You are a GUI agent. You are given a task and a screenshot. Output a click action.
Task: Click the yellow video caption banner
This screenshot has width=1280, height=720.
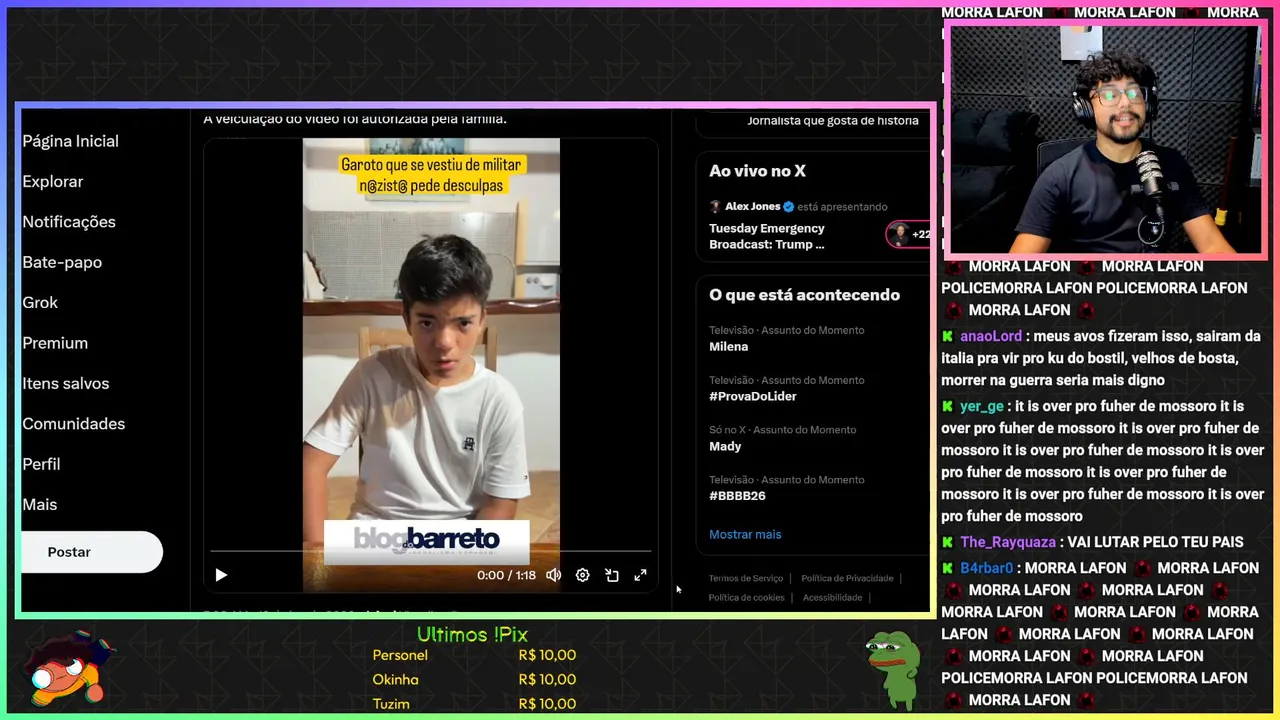431,175
